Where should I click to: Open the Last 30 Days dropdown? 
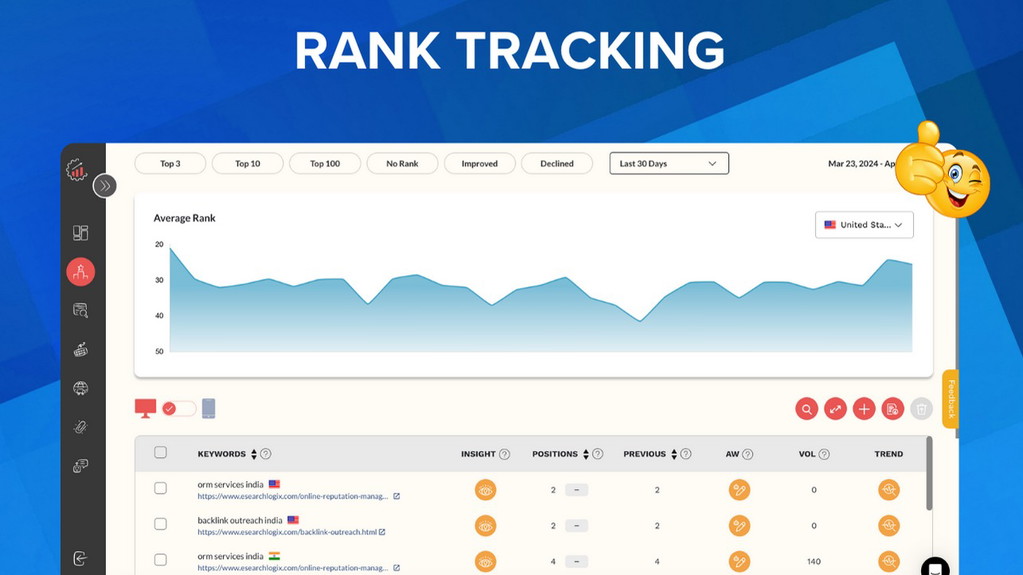669,163
